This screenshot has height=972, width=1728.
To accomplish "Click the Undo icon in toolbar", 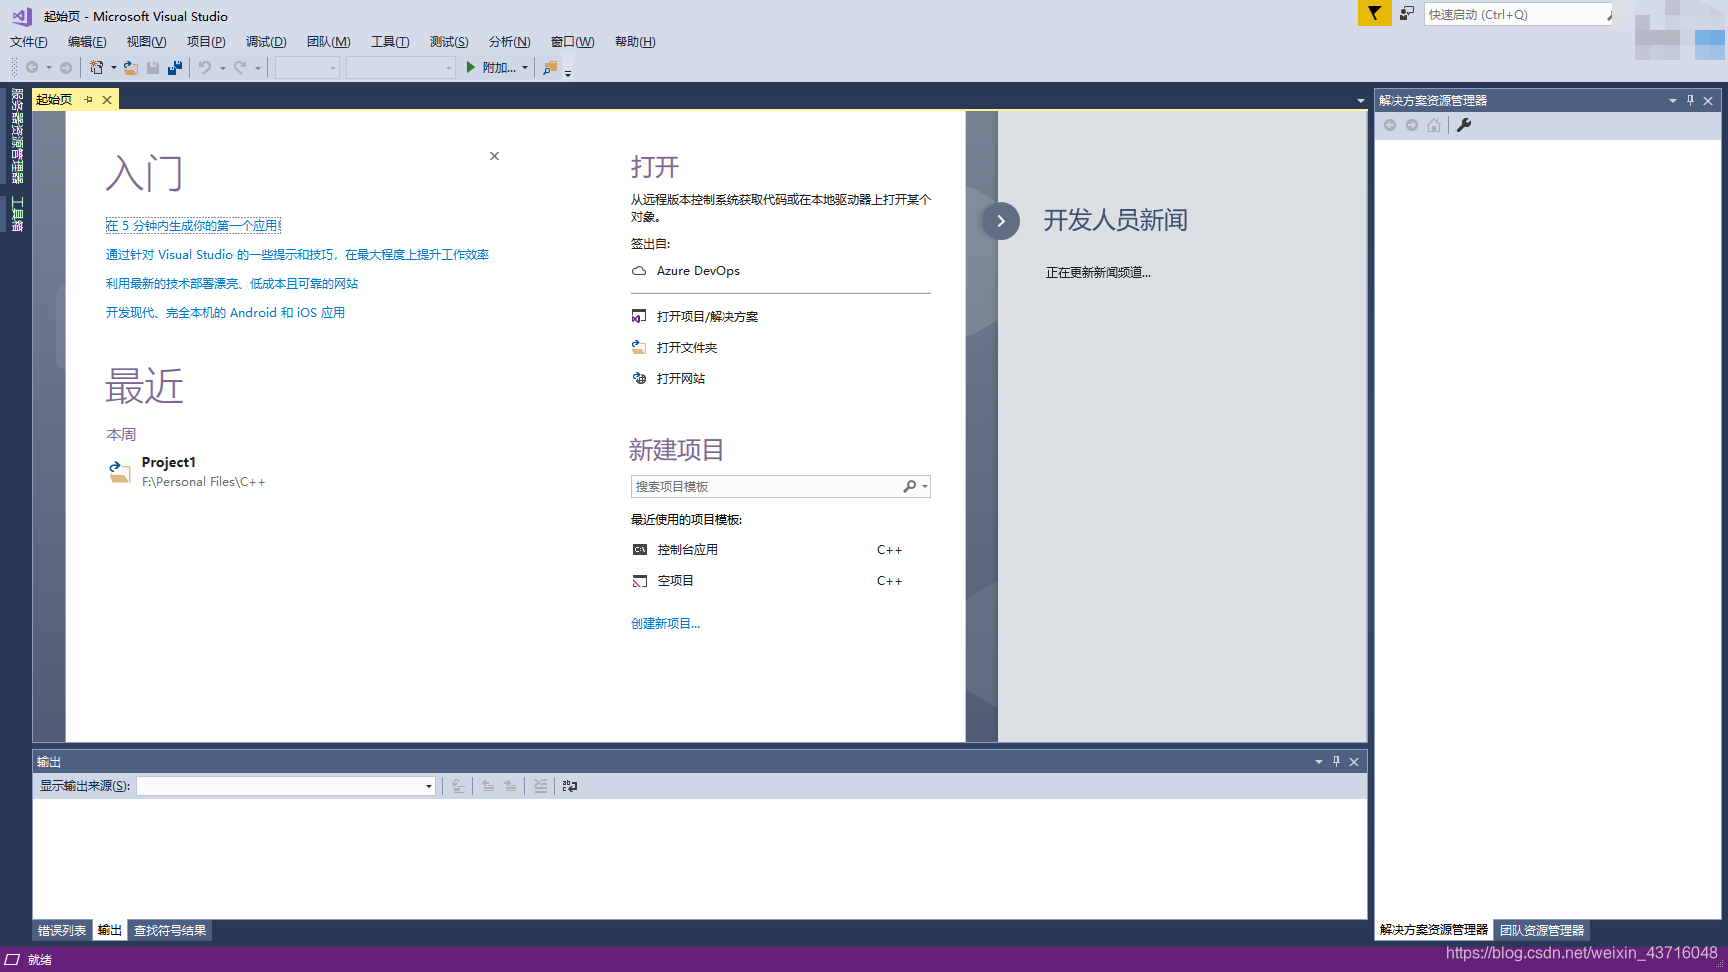I will point(205,68).
